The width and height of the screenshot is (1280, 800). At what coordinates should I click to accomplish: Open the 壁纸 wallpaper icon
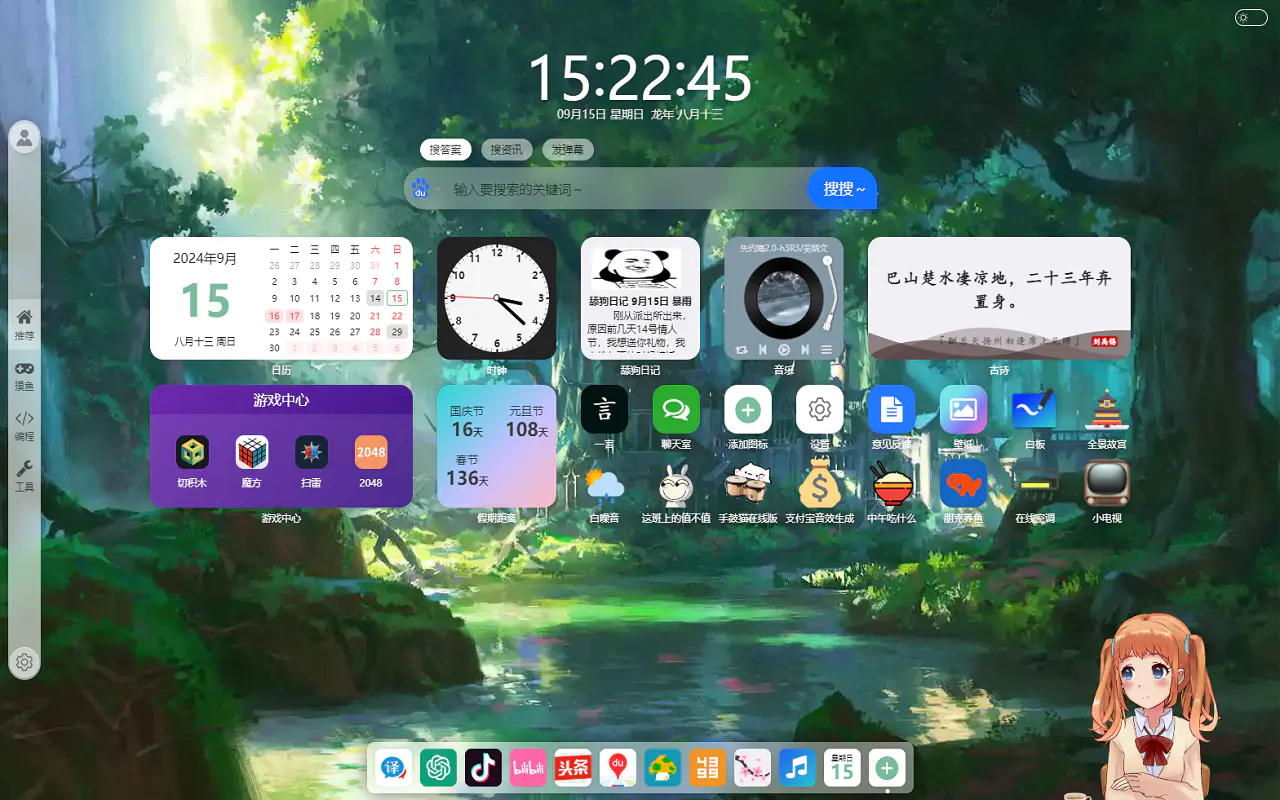point(964,409)
